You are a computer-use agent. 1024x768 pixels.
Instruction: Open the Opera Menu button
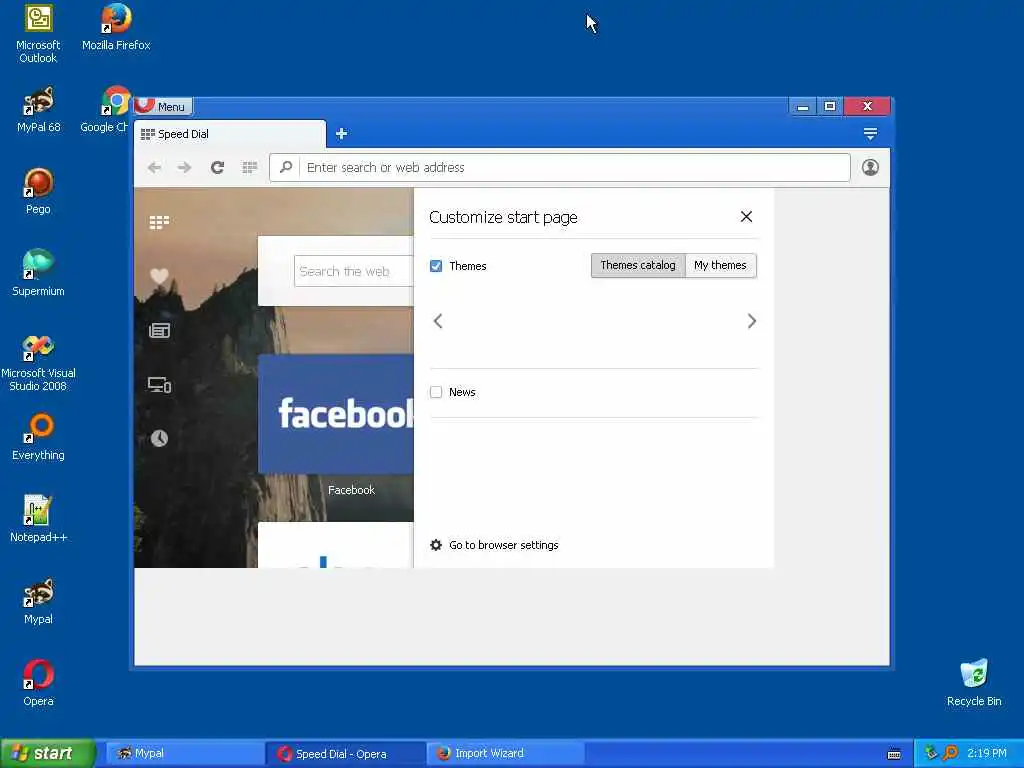tap(163, 106)
